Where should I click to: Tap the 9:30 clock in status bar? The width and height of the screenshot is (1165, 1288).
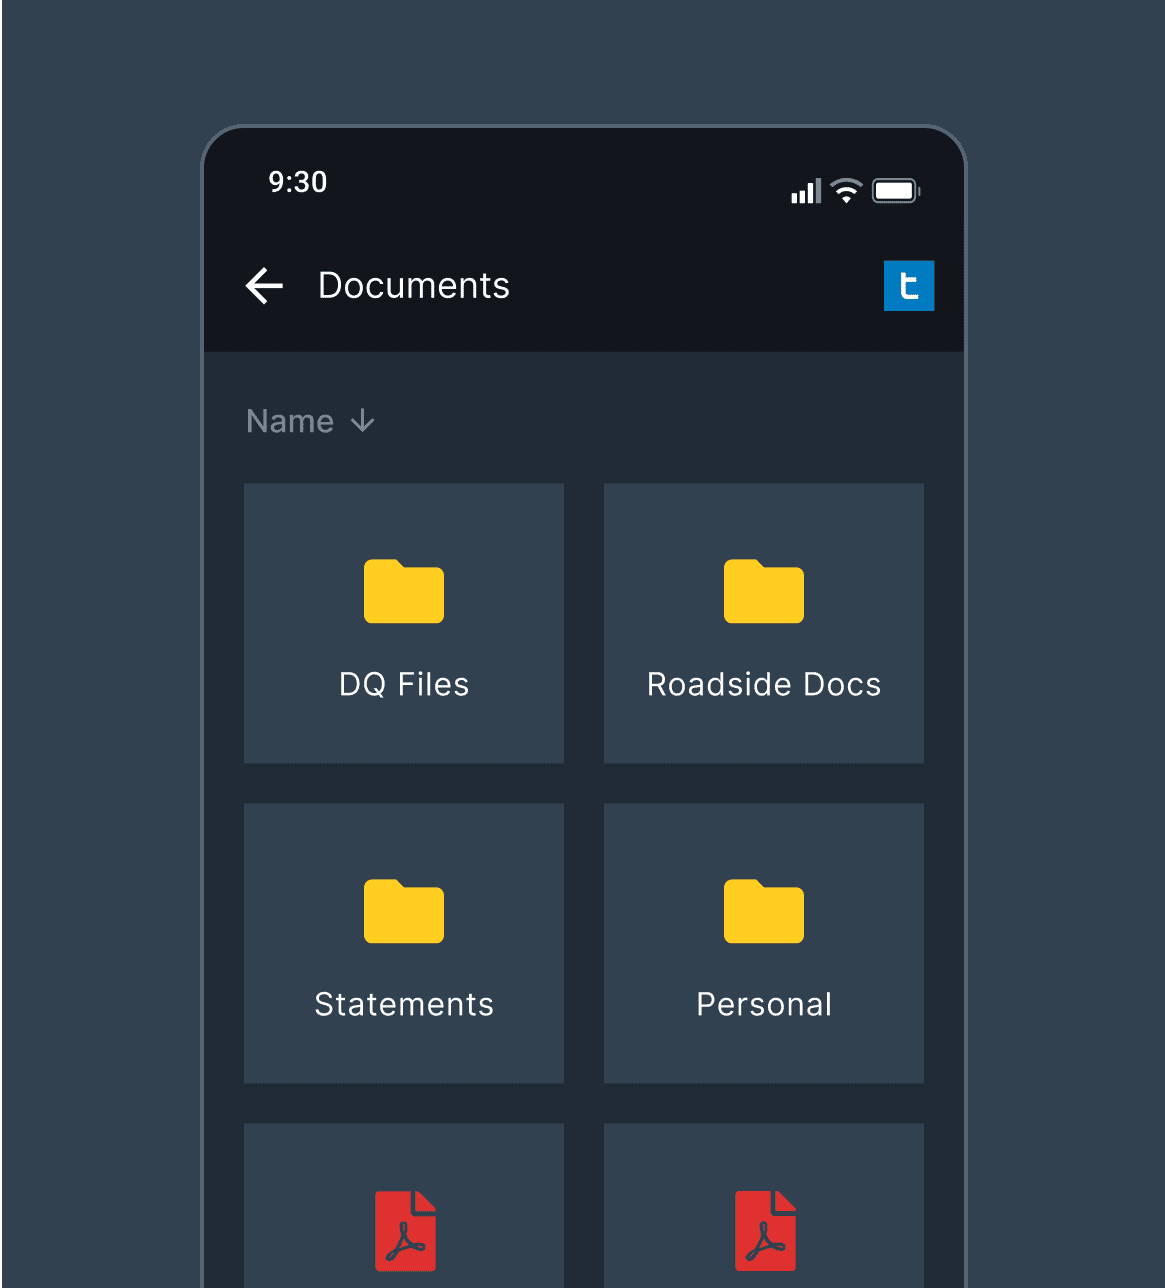(298, 182)
